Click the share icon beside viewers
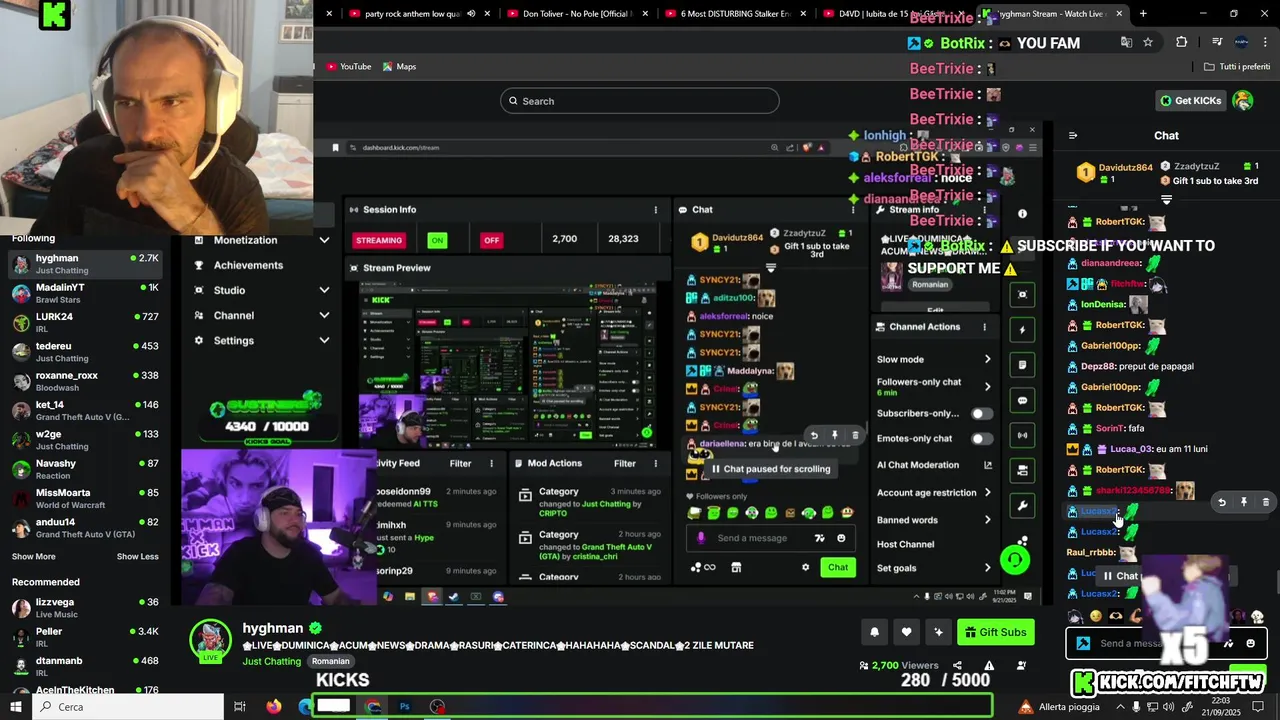1280x720 pixels. tap(957, 665)
